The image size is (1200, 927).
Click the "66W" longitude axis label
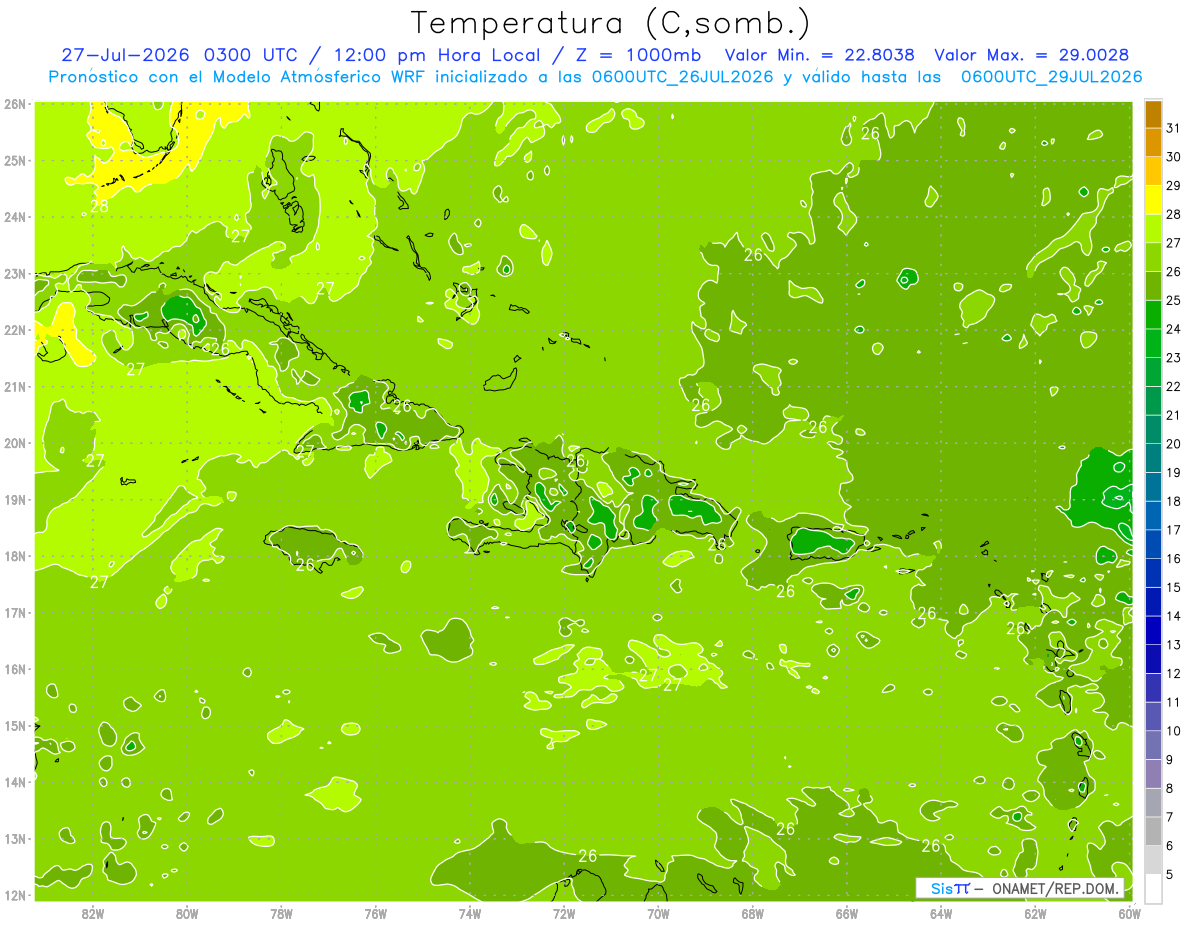[847, 913]
